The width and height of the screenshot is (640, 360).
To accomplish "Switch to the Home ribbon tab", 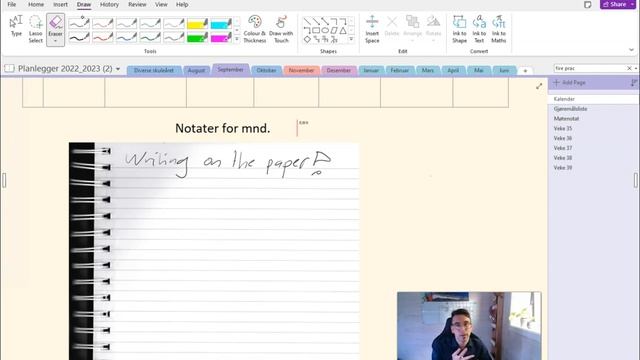I will click(36, 4).
